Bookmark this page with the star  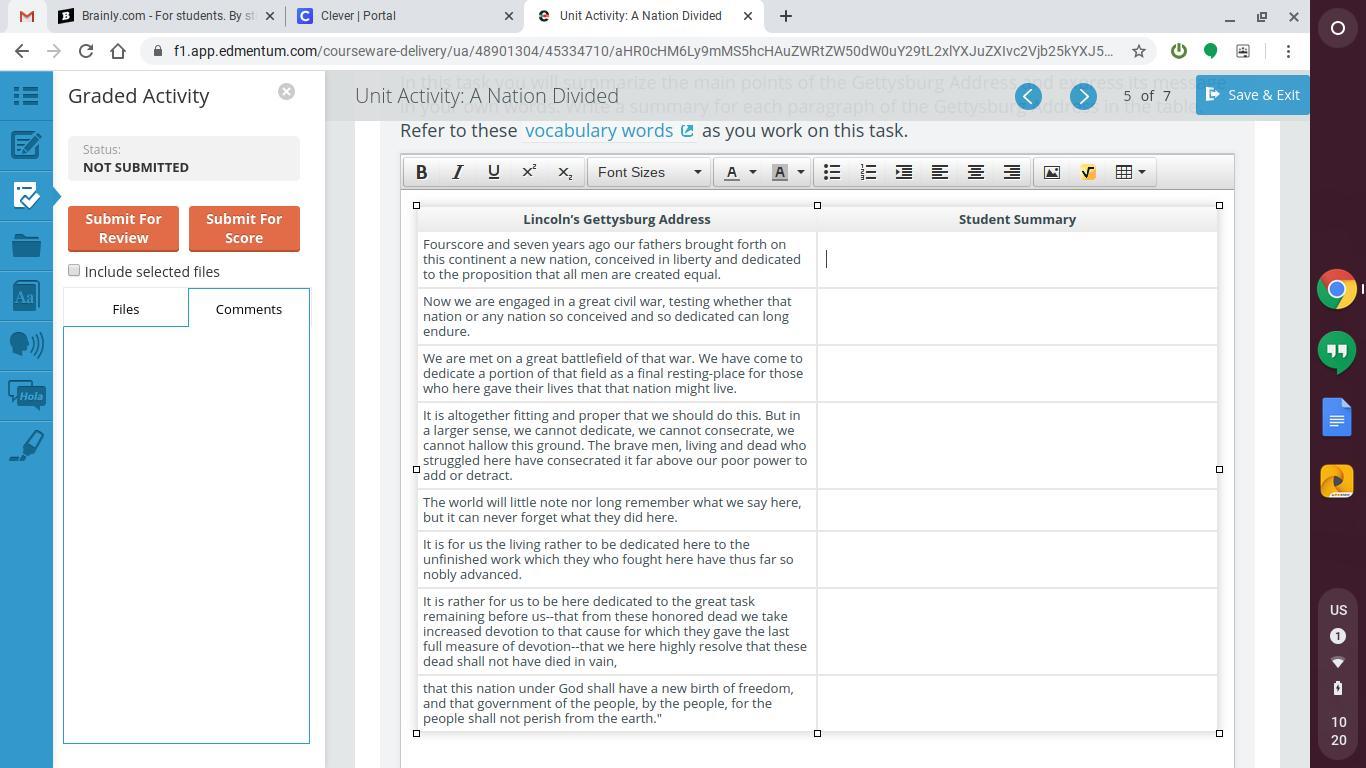pos(1138,51)
